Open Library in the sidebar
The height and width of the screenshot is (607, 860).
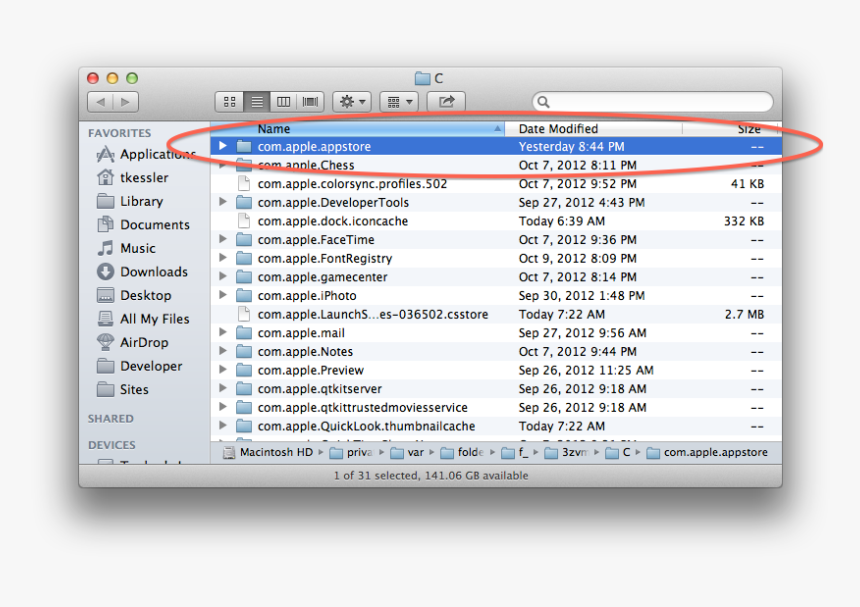tap(130, 201)
